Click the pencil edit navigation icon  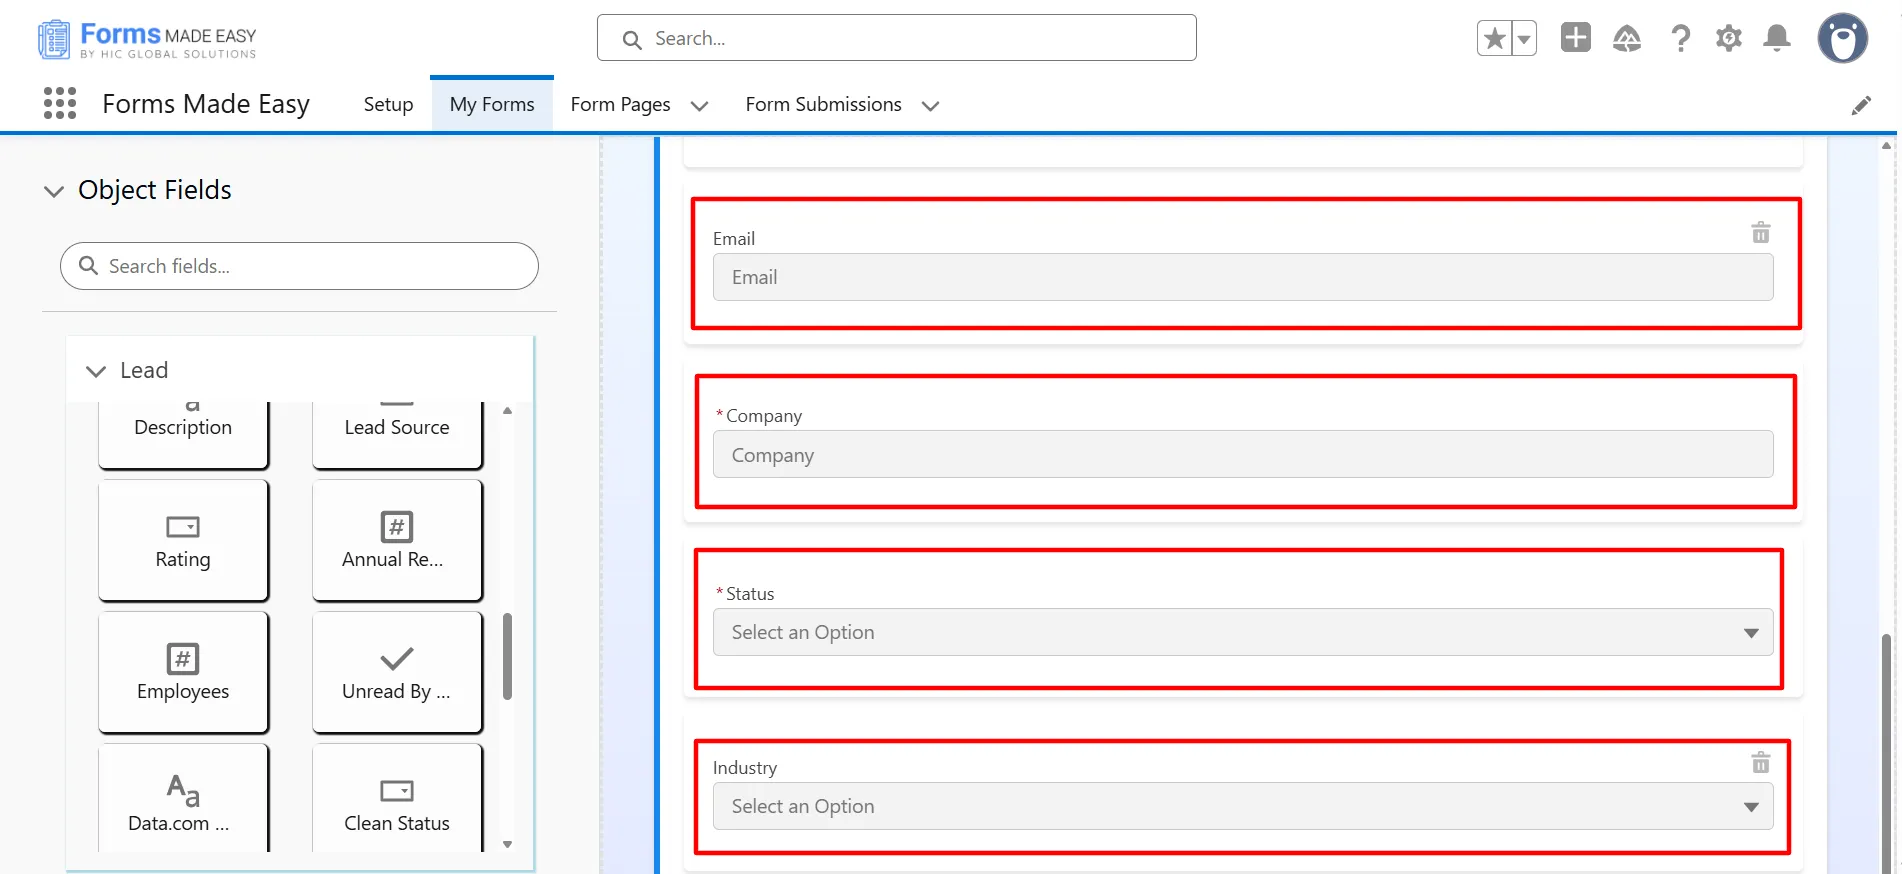pos(1860,106)
